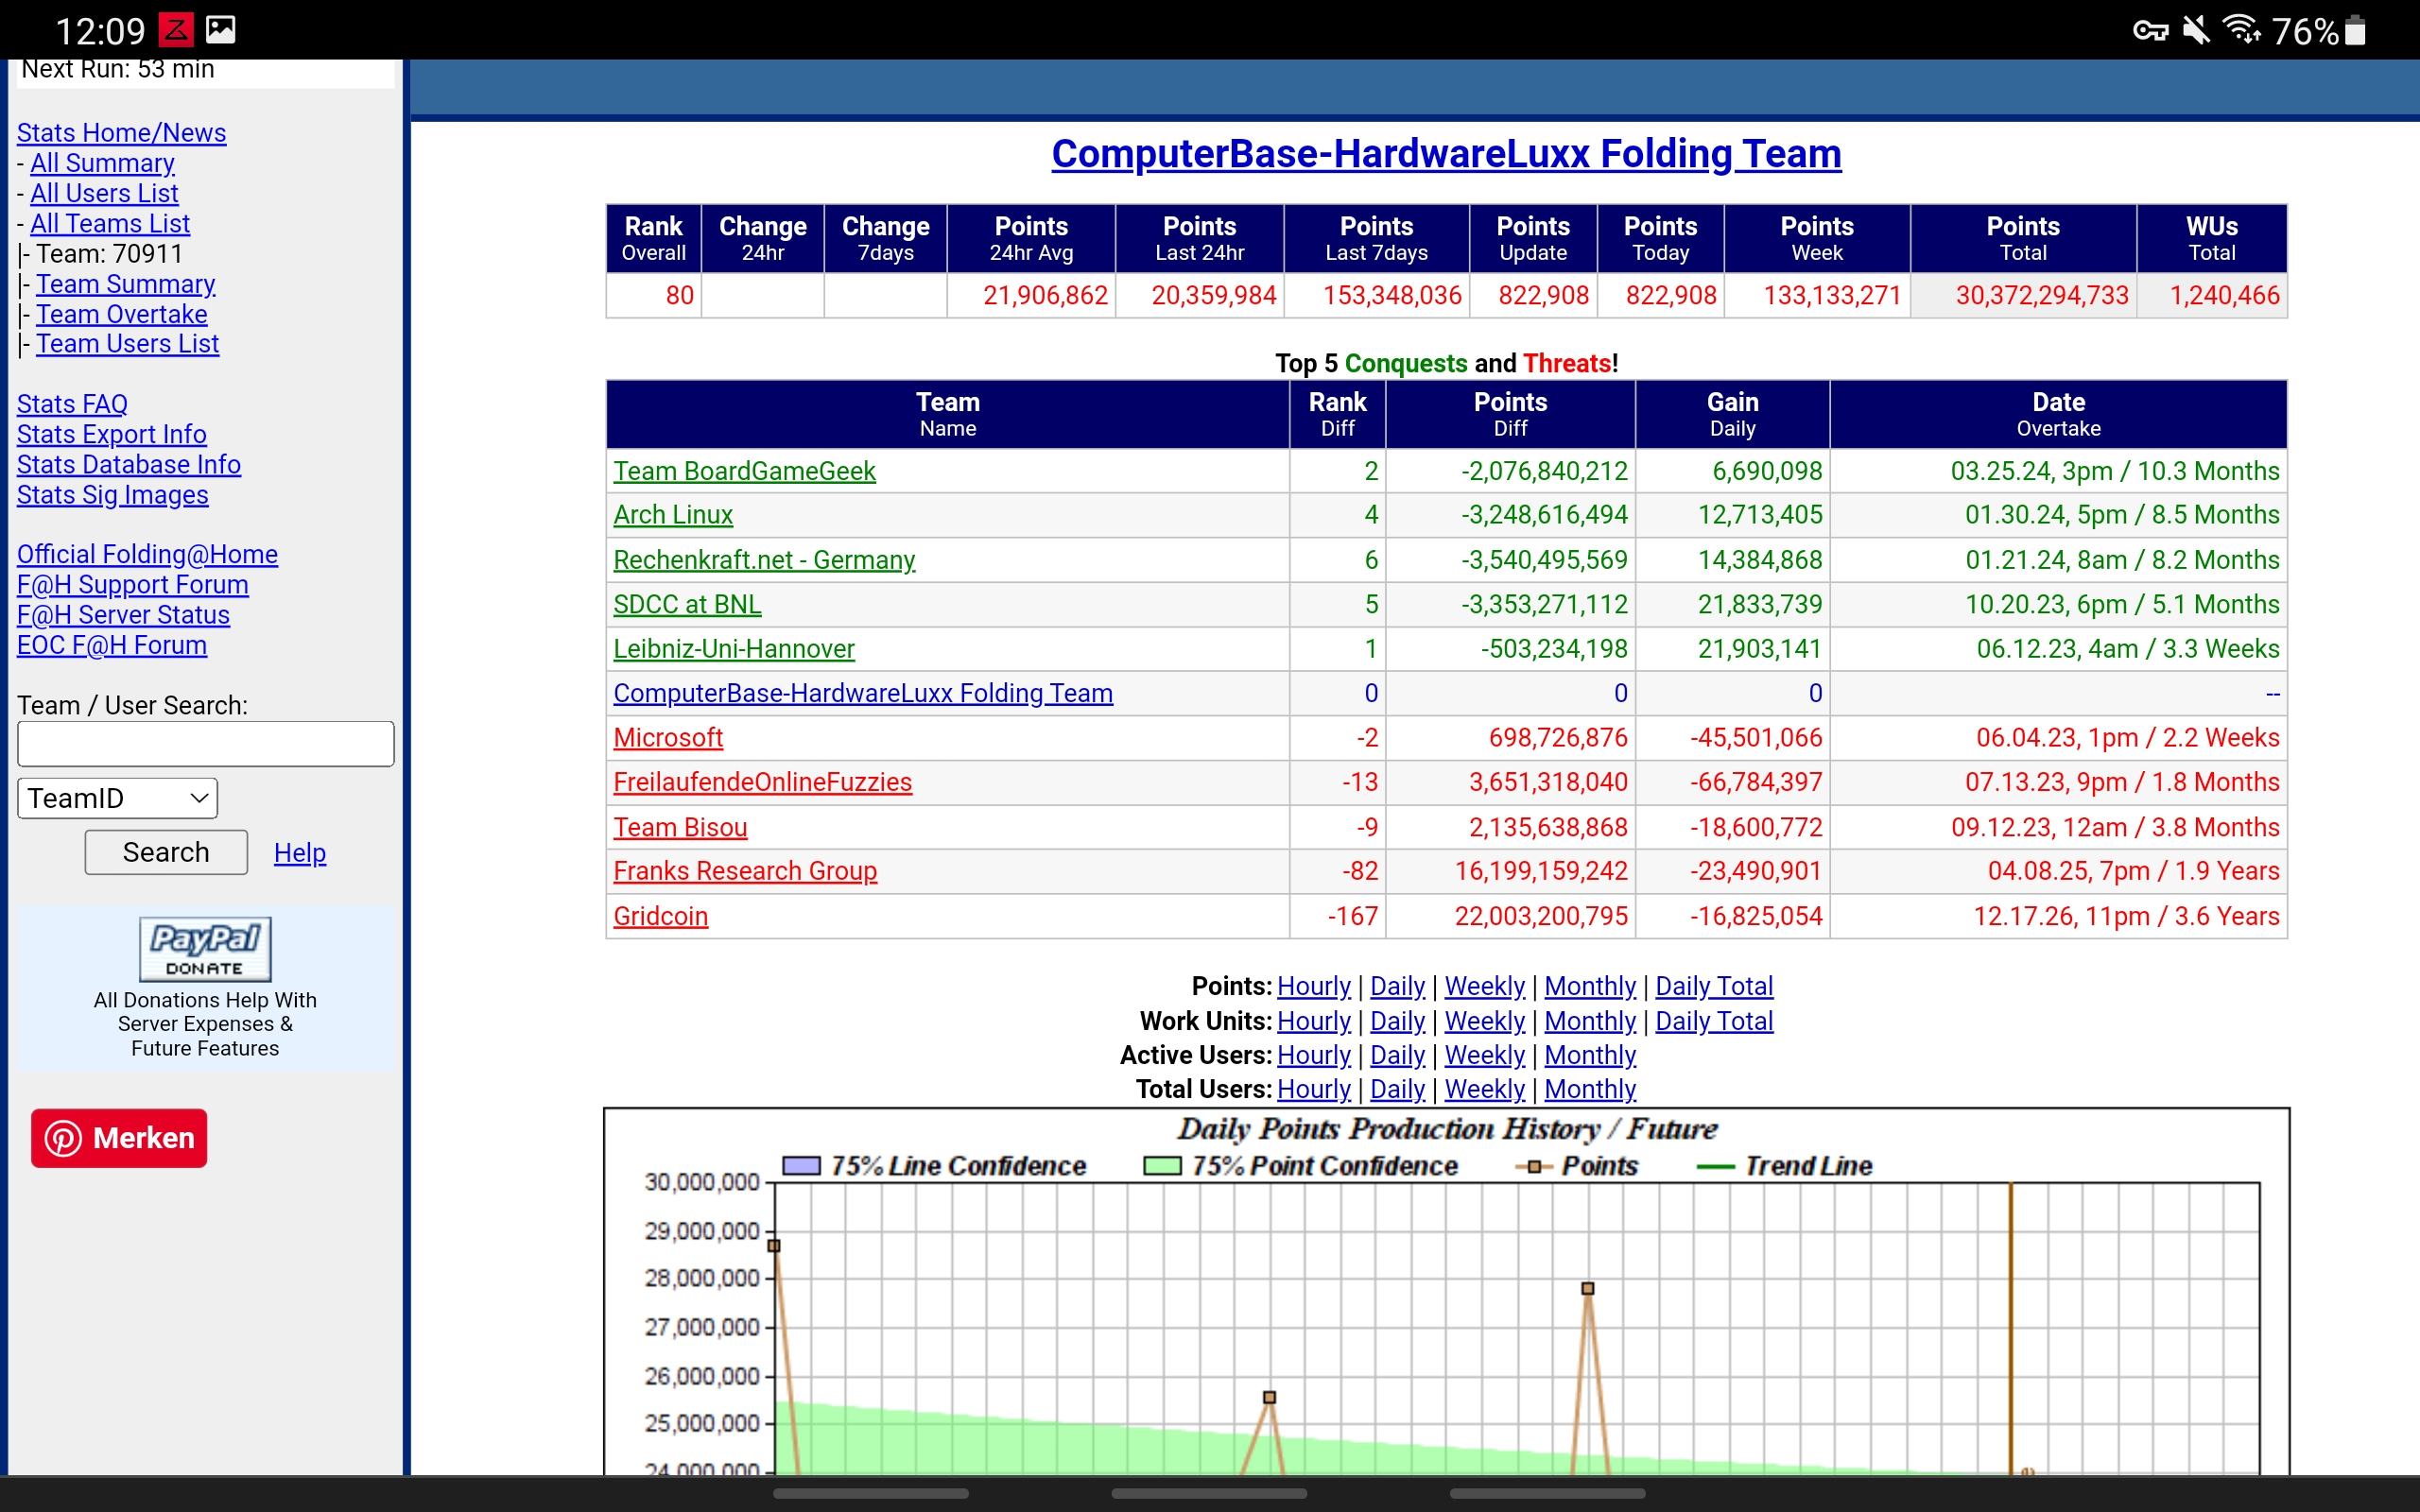
Task: Open Arch Linux team page
Action: coord(673,515)
